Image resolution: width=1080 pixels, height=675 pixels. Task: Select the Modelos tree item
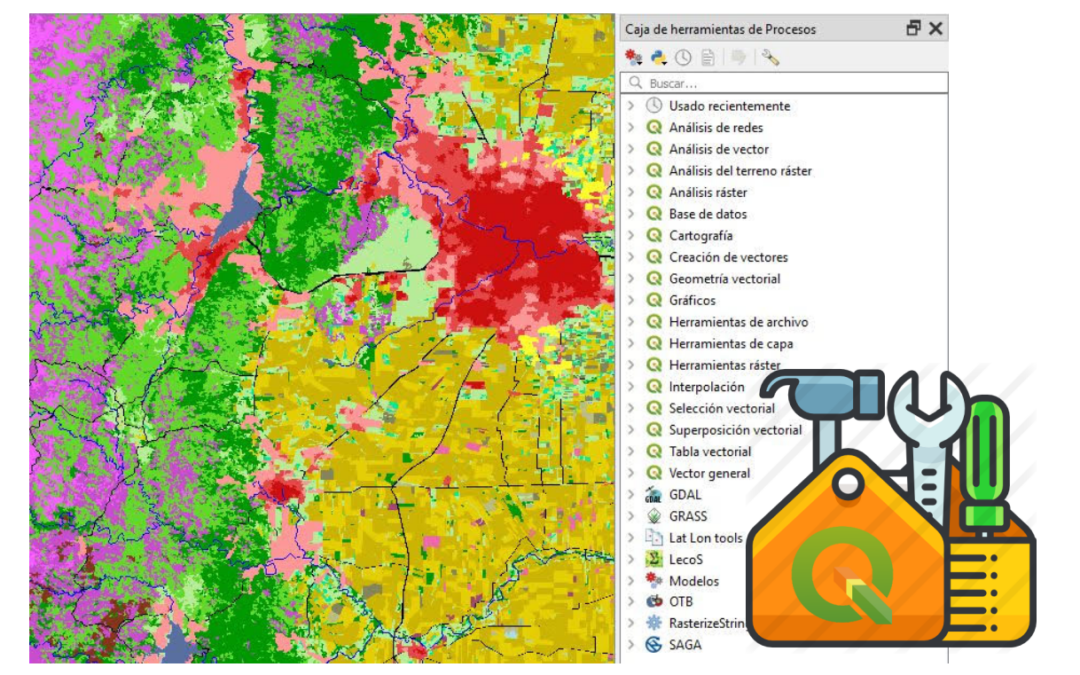[694, 581]
